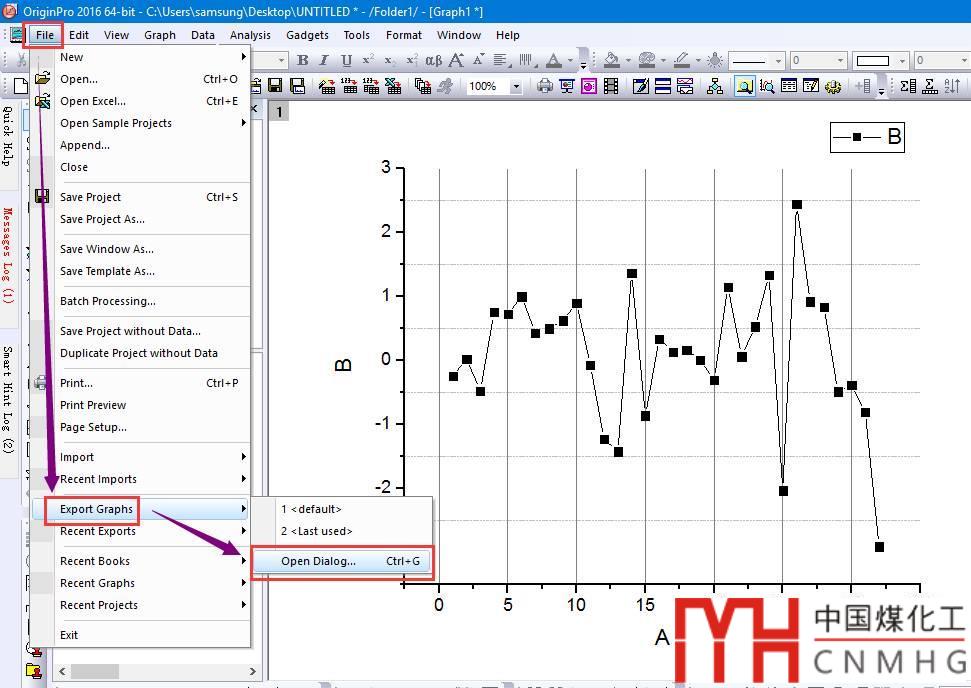Expand the New submenu arrow
971x688 pixels.
[x=243, y=57]
